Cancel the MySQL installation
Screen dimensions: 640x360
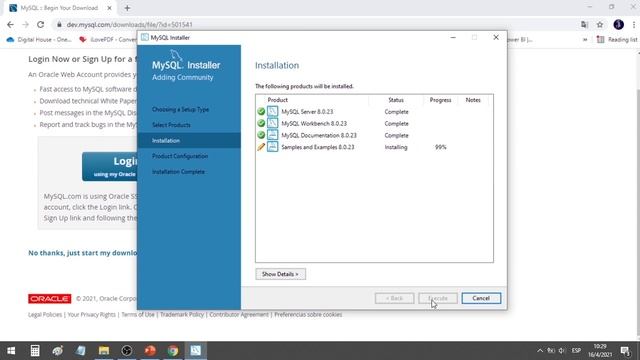point(481,298)
